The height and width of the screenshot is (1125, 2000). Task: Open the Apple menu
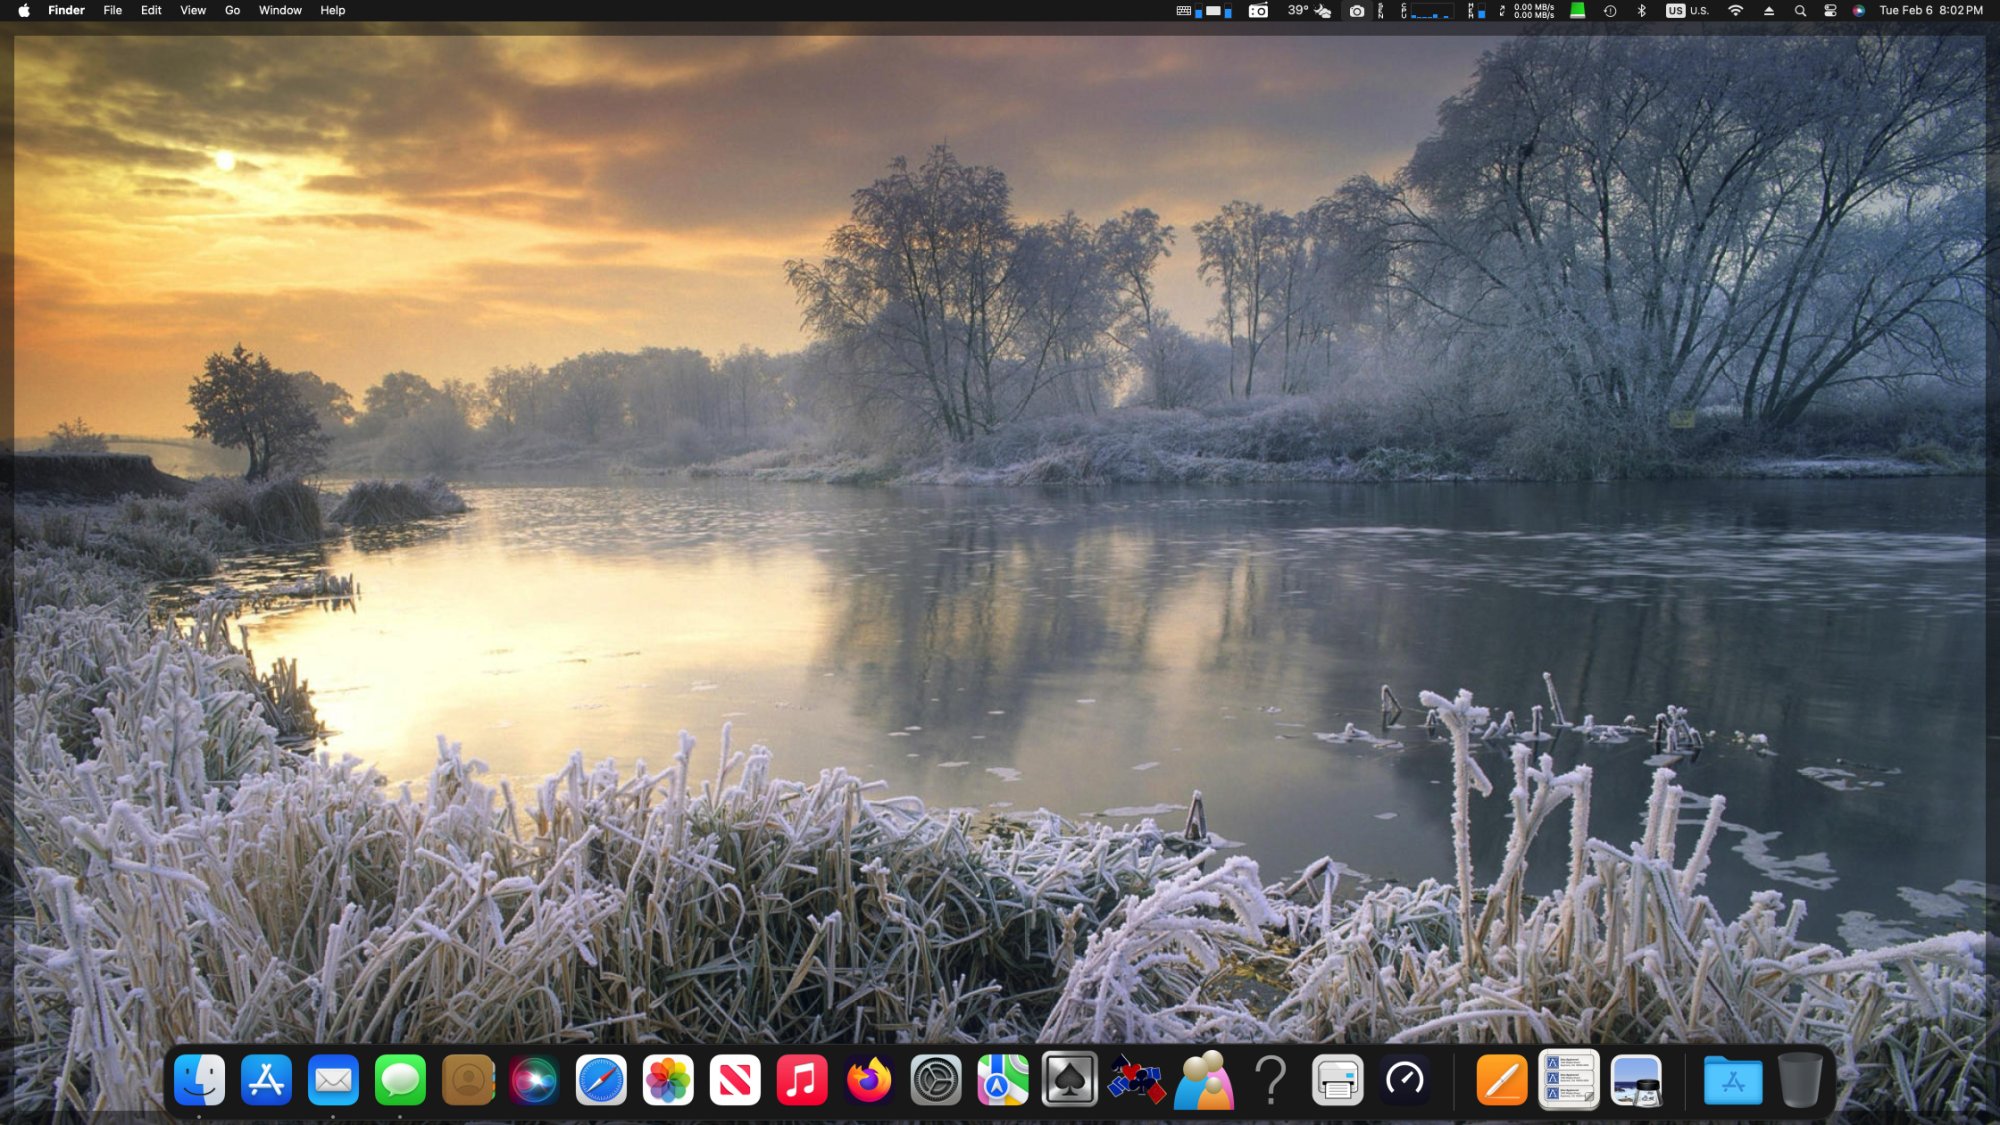tap(24, 11)
